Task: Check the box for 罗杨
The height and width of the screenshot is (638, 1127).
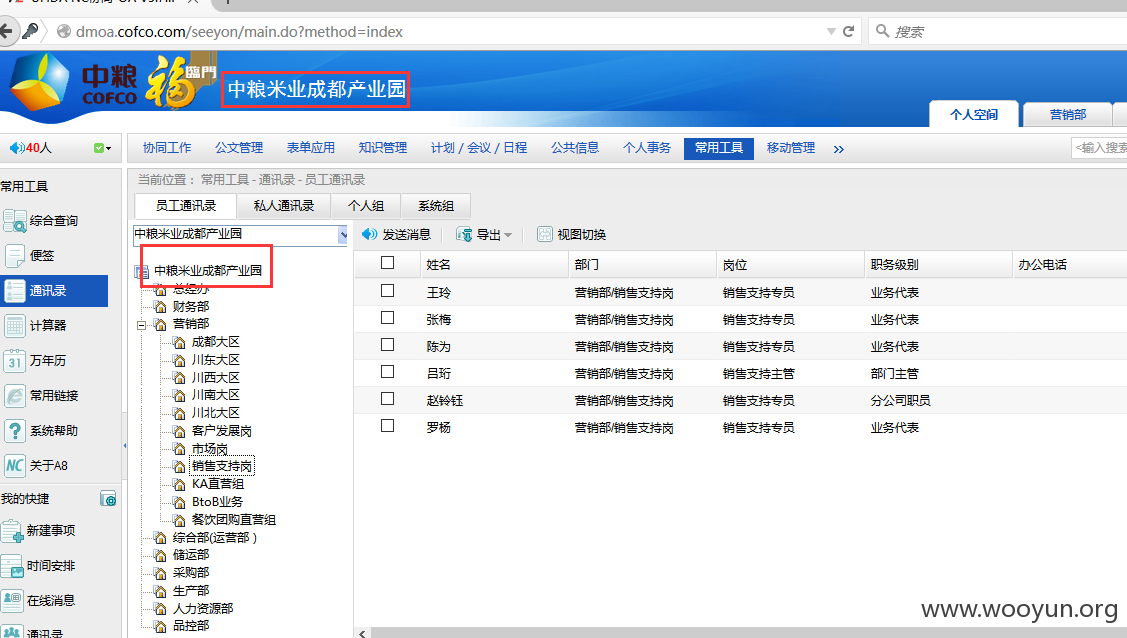Action: click(387, 425)
